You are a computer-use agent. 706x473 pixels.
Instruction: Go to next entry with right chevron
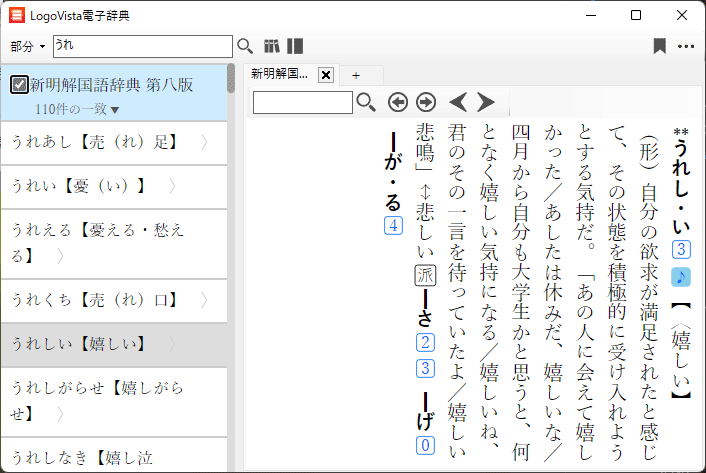pyautogui.click(x=486, y=102)
